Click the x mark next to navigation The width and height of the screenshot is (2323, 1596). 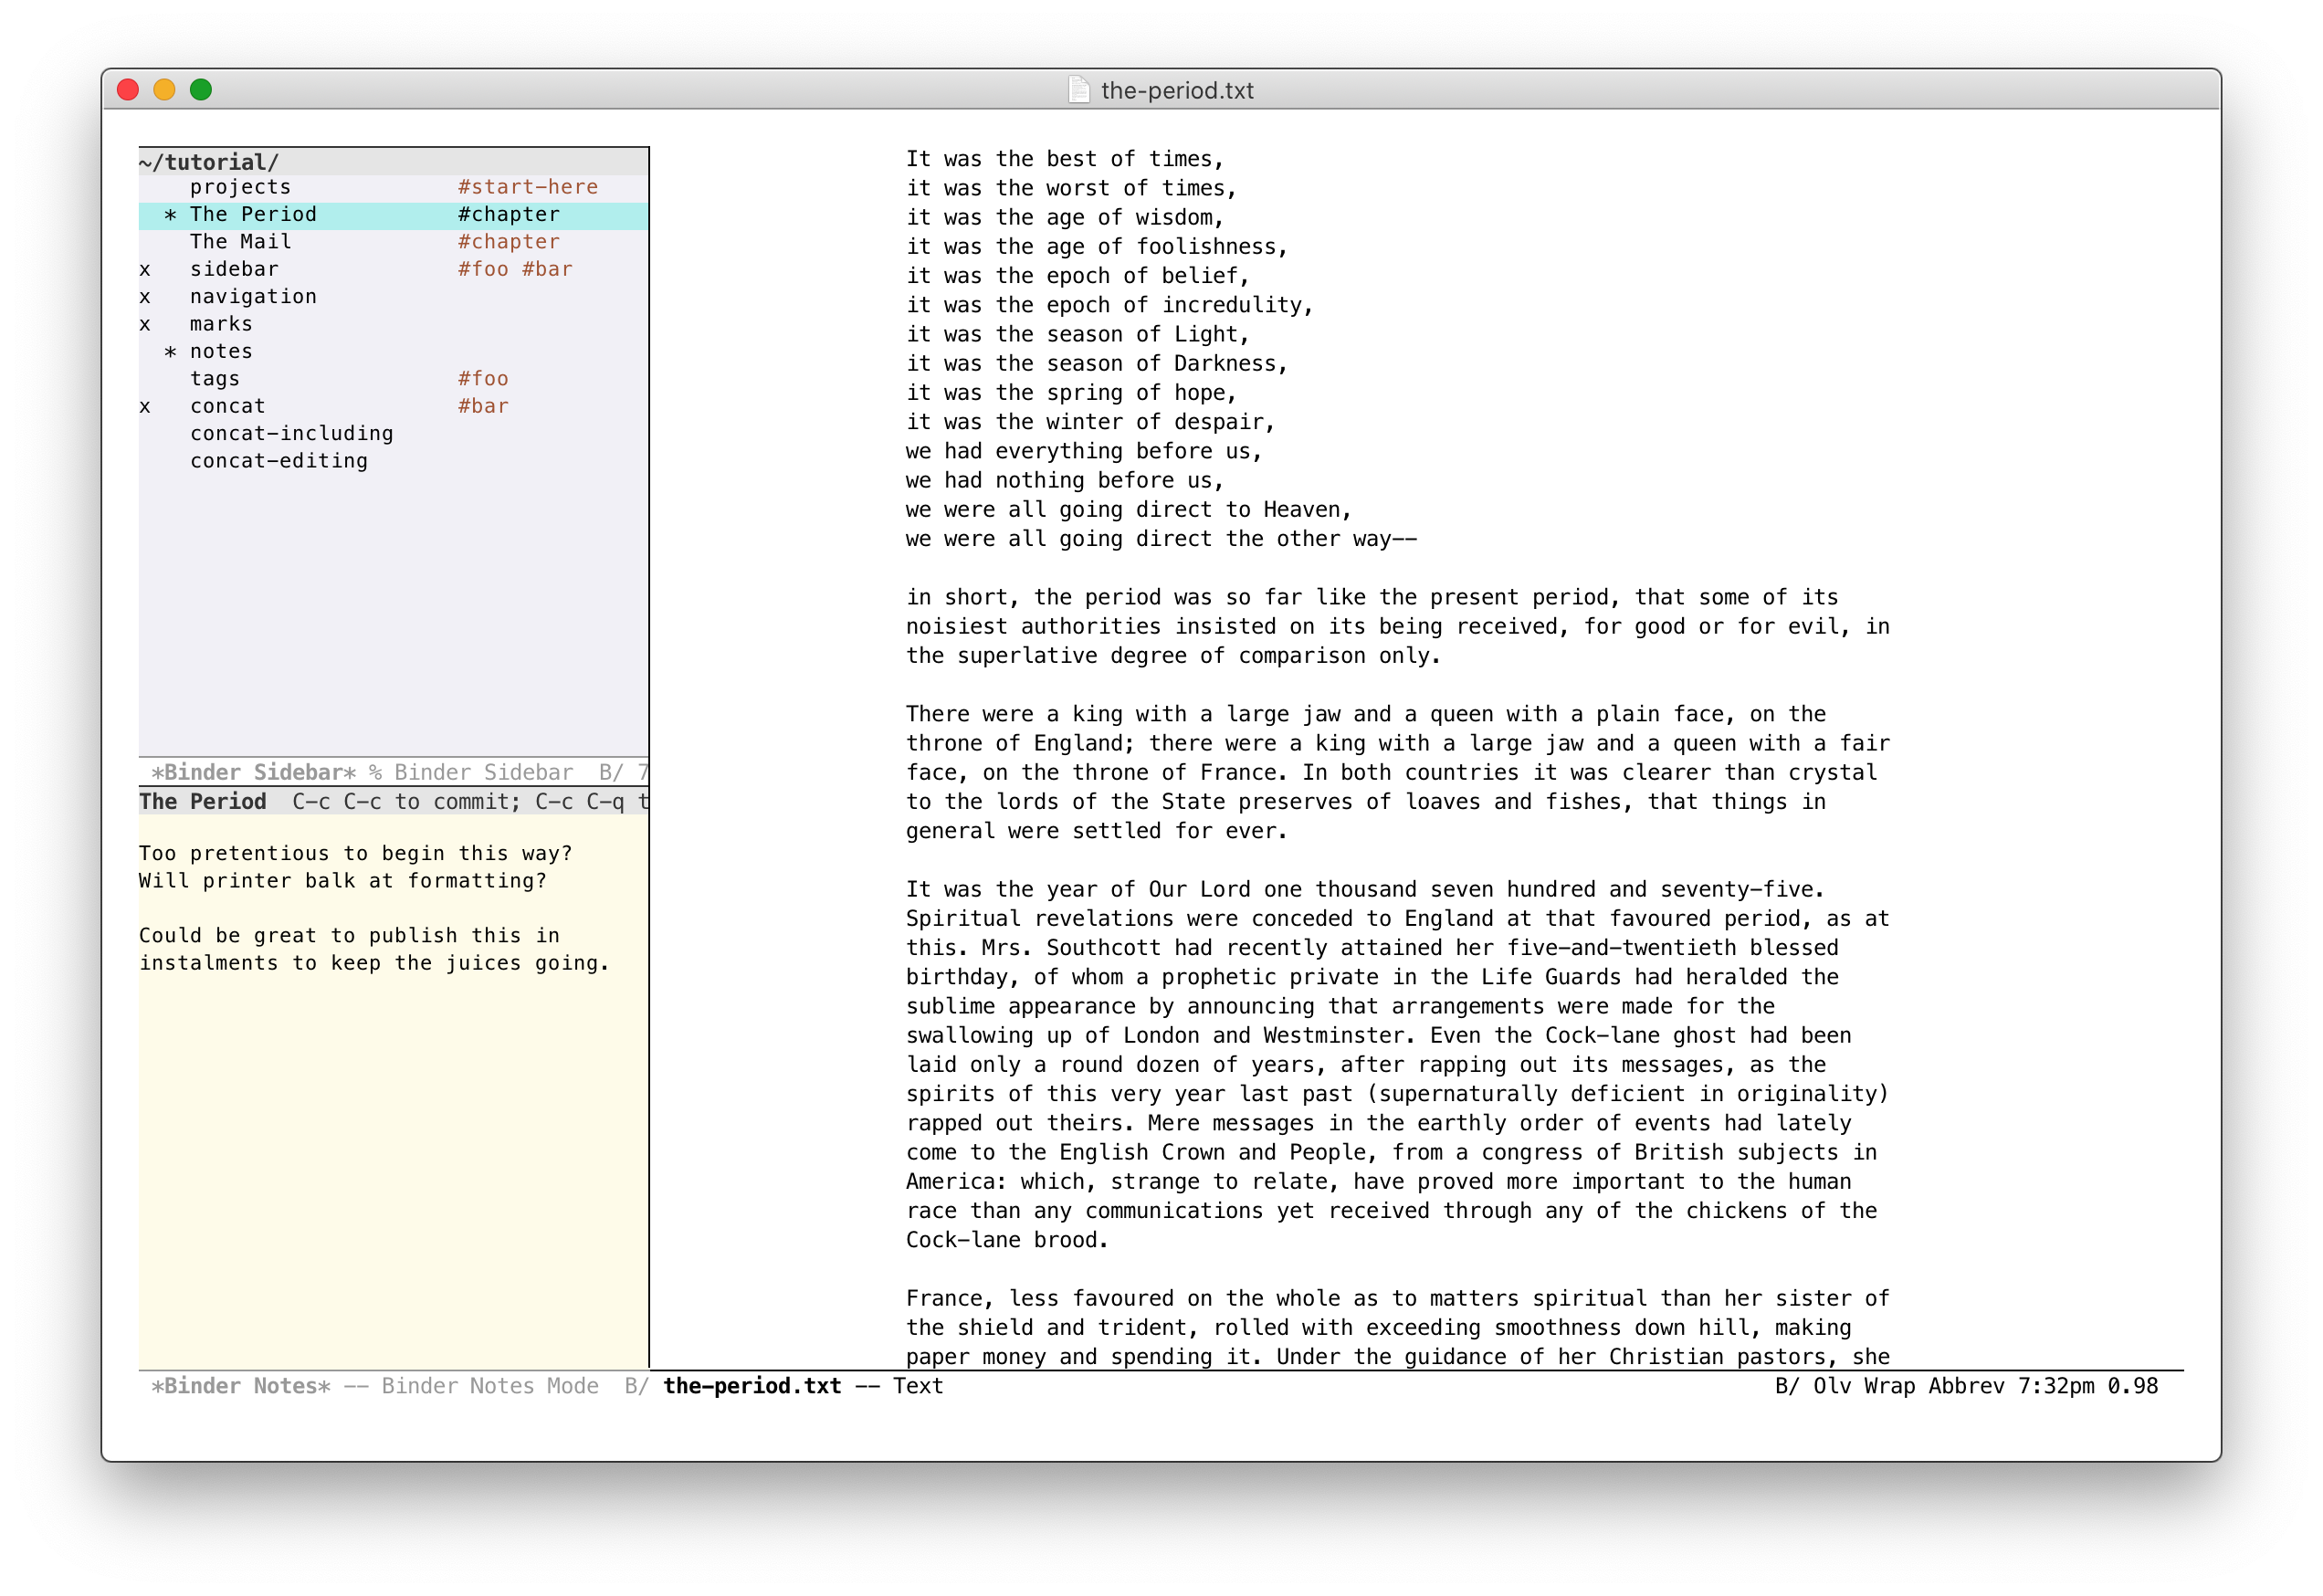tap(145, 297)
